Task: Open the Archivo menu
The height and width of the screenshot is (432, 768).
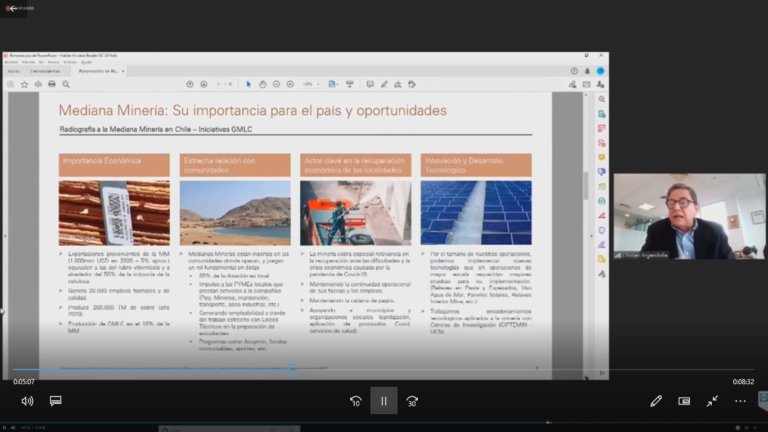Action: click(10, 62)
